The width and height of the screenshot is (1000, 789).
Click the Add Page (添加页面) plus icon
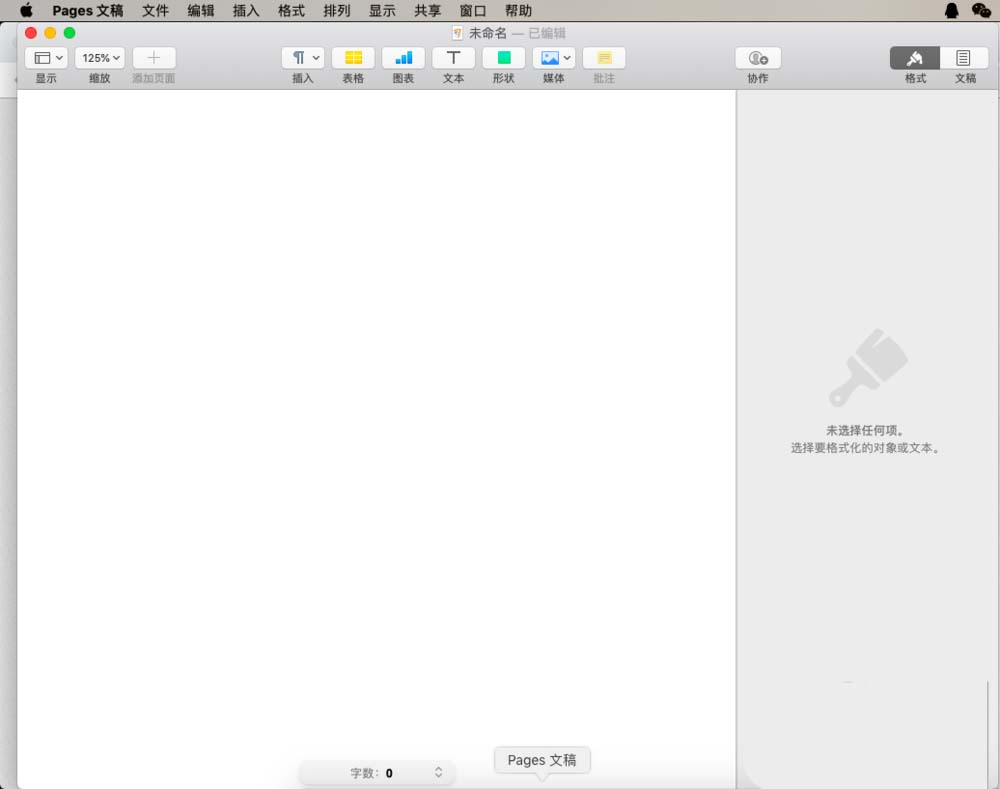(x=153, y=58)
